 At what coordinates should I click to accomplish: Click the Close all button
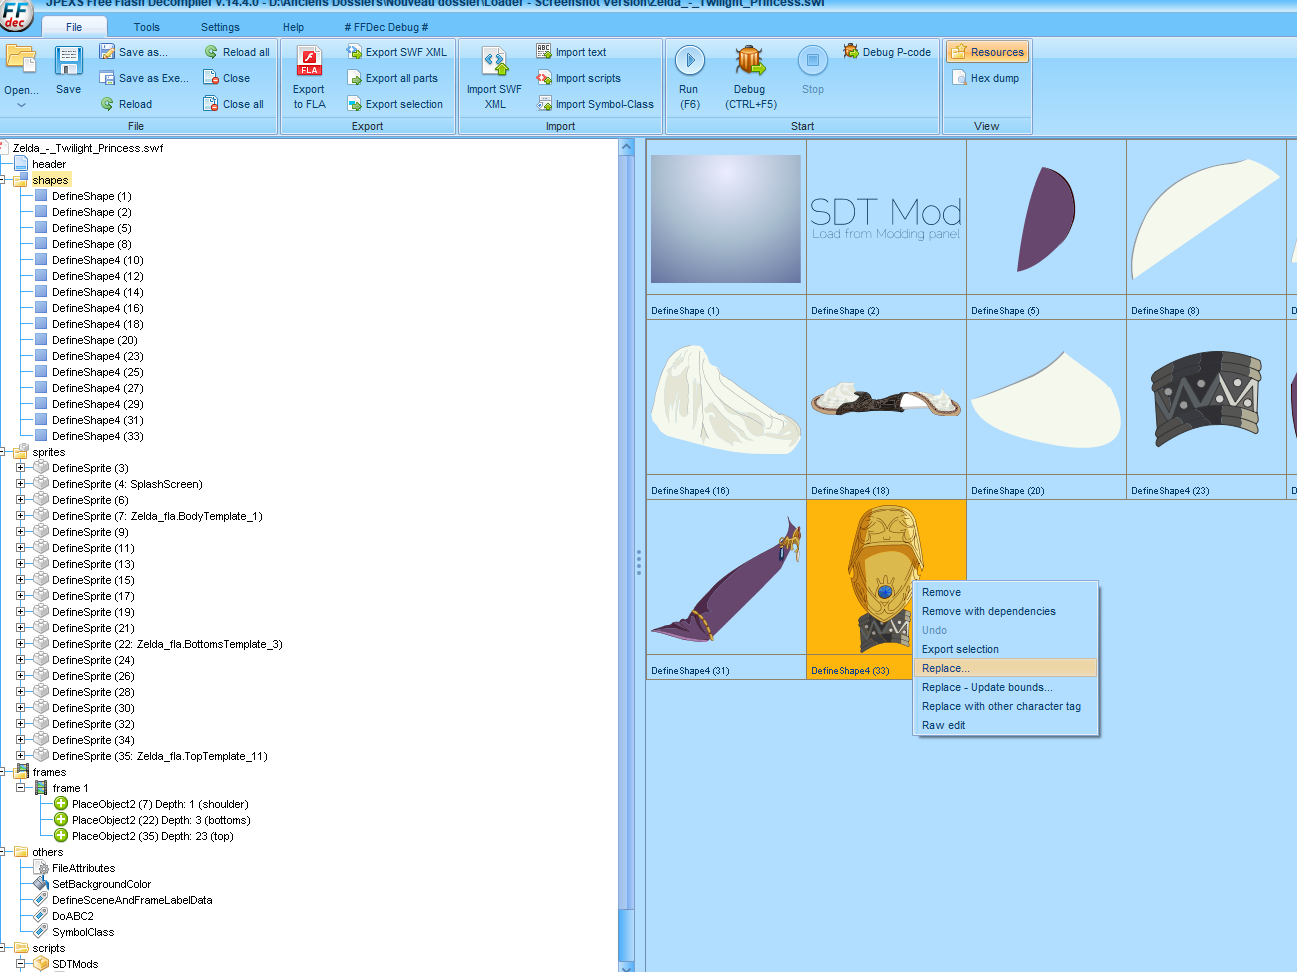click(x=234, y=104)
